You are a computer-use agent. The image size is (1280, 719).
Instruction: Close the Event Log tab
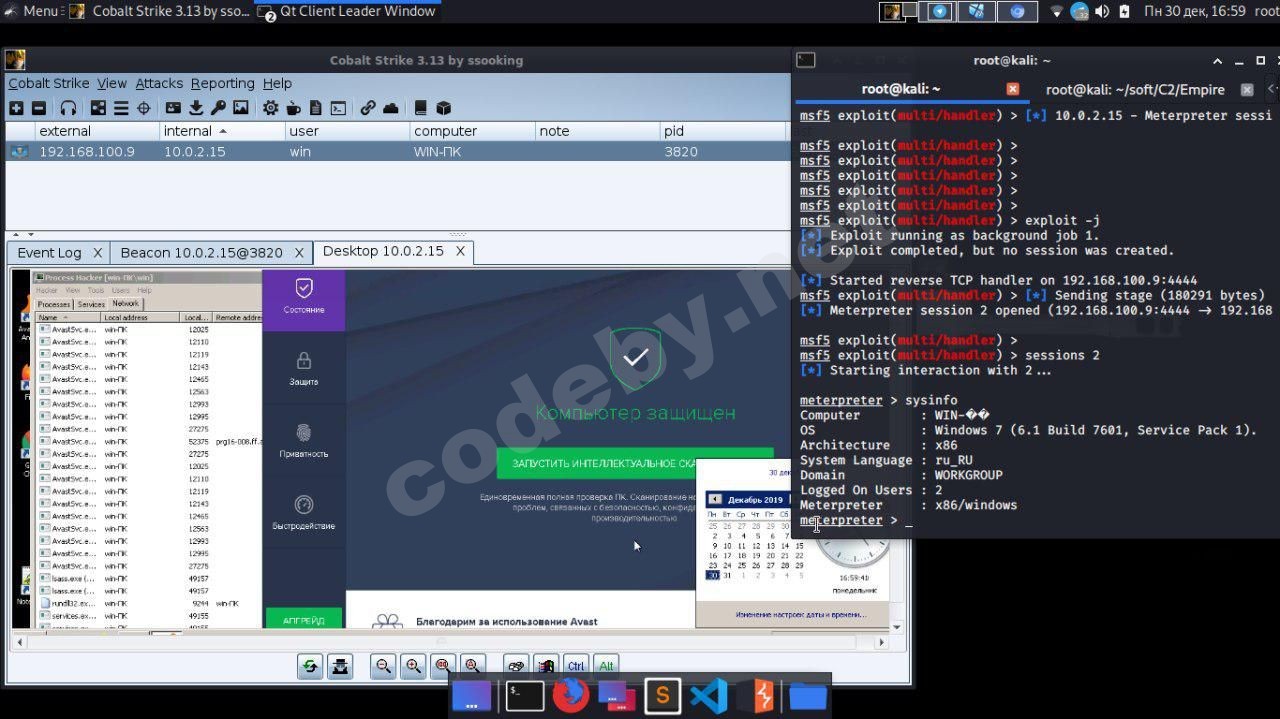click(x=97, y=252)
